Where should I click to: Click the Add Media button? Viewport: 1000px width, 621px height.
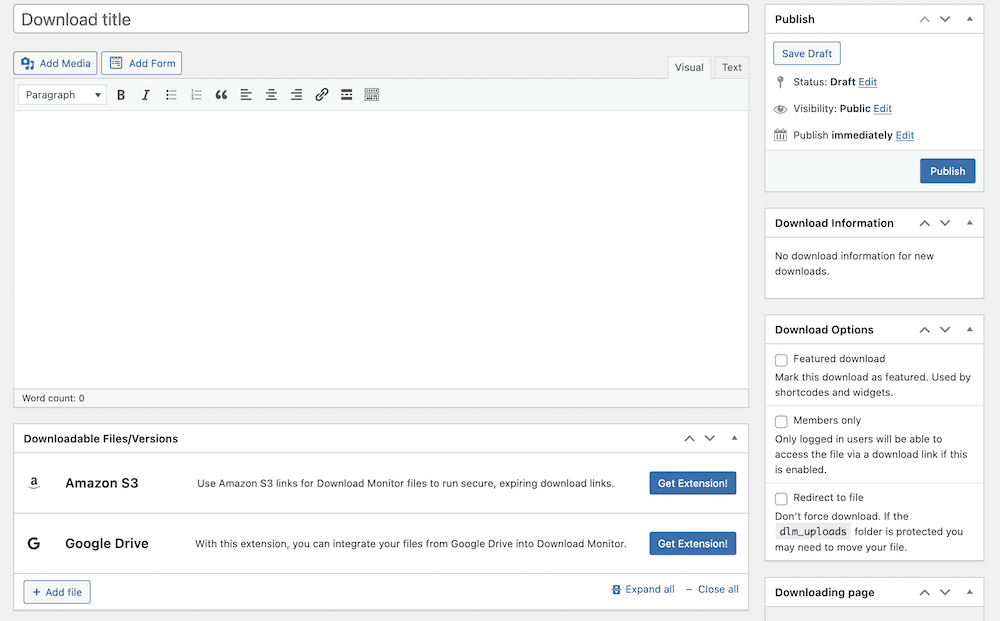point(55,63)
